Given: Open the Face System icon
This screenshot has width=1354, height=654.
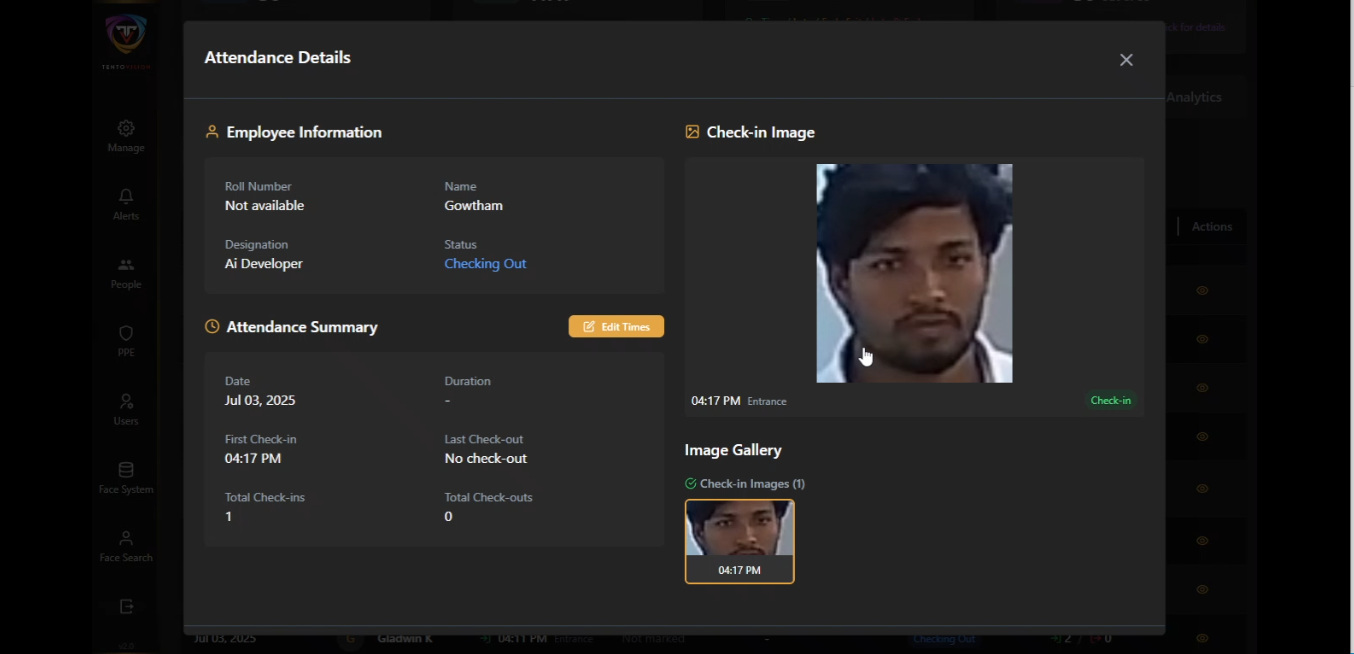Looking at the screenshot, I should [125, 469].
